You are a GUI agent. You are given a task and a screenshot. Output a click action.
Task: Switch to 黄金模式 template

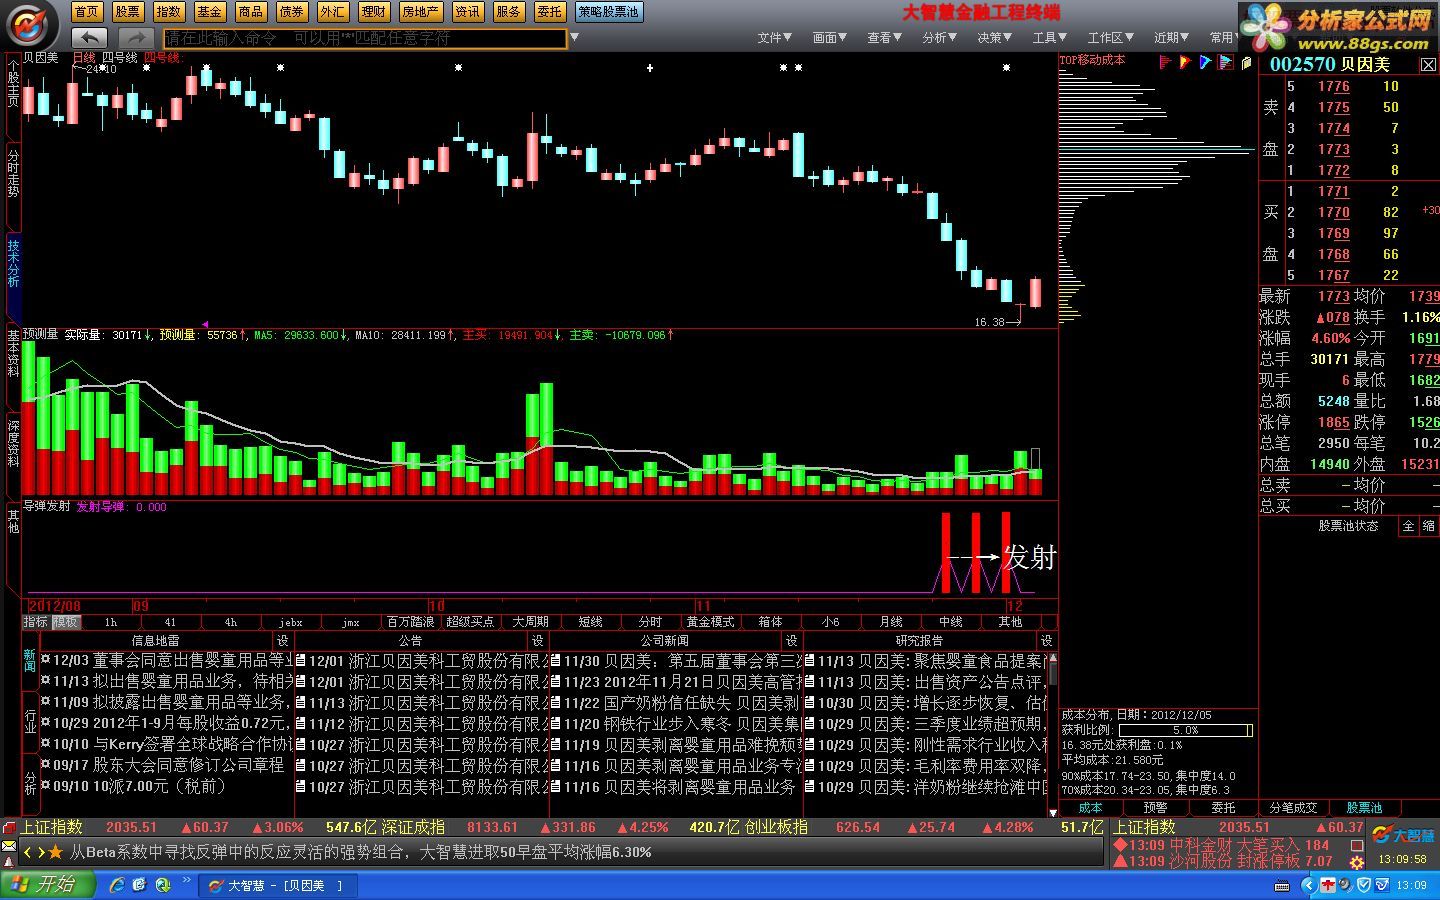[x=710, y=622]
